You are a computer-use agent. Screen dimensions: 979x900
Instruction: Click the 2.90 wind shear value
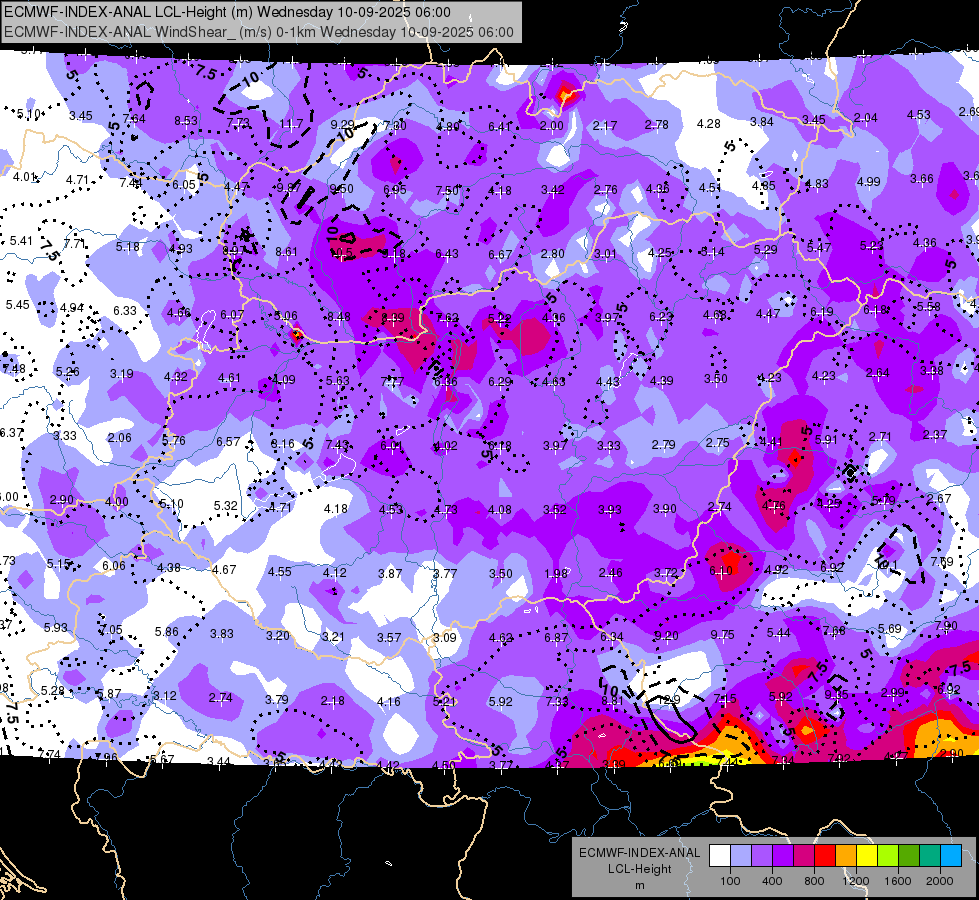point(62,500)
